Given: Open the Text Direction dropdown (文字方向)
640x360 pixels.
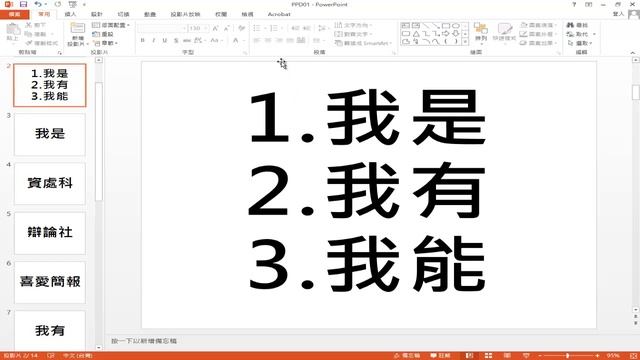Looking at the screenshot, I should 353,25.
